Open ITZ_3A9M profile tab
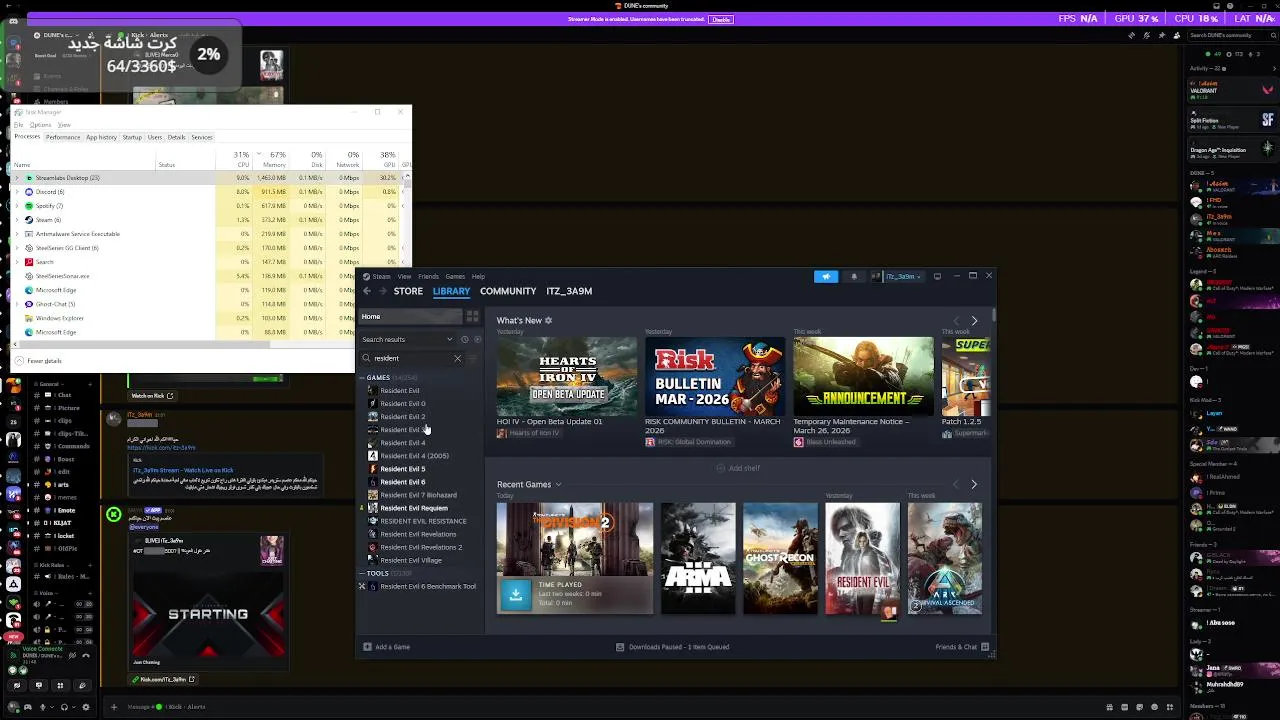 [569, 291]
